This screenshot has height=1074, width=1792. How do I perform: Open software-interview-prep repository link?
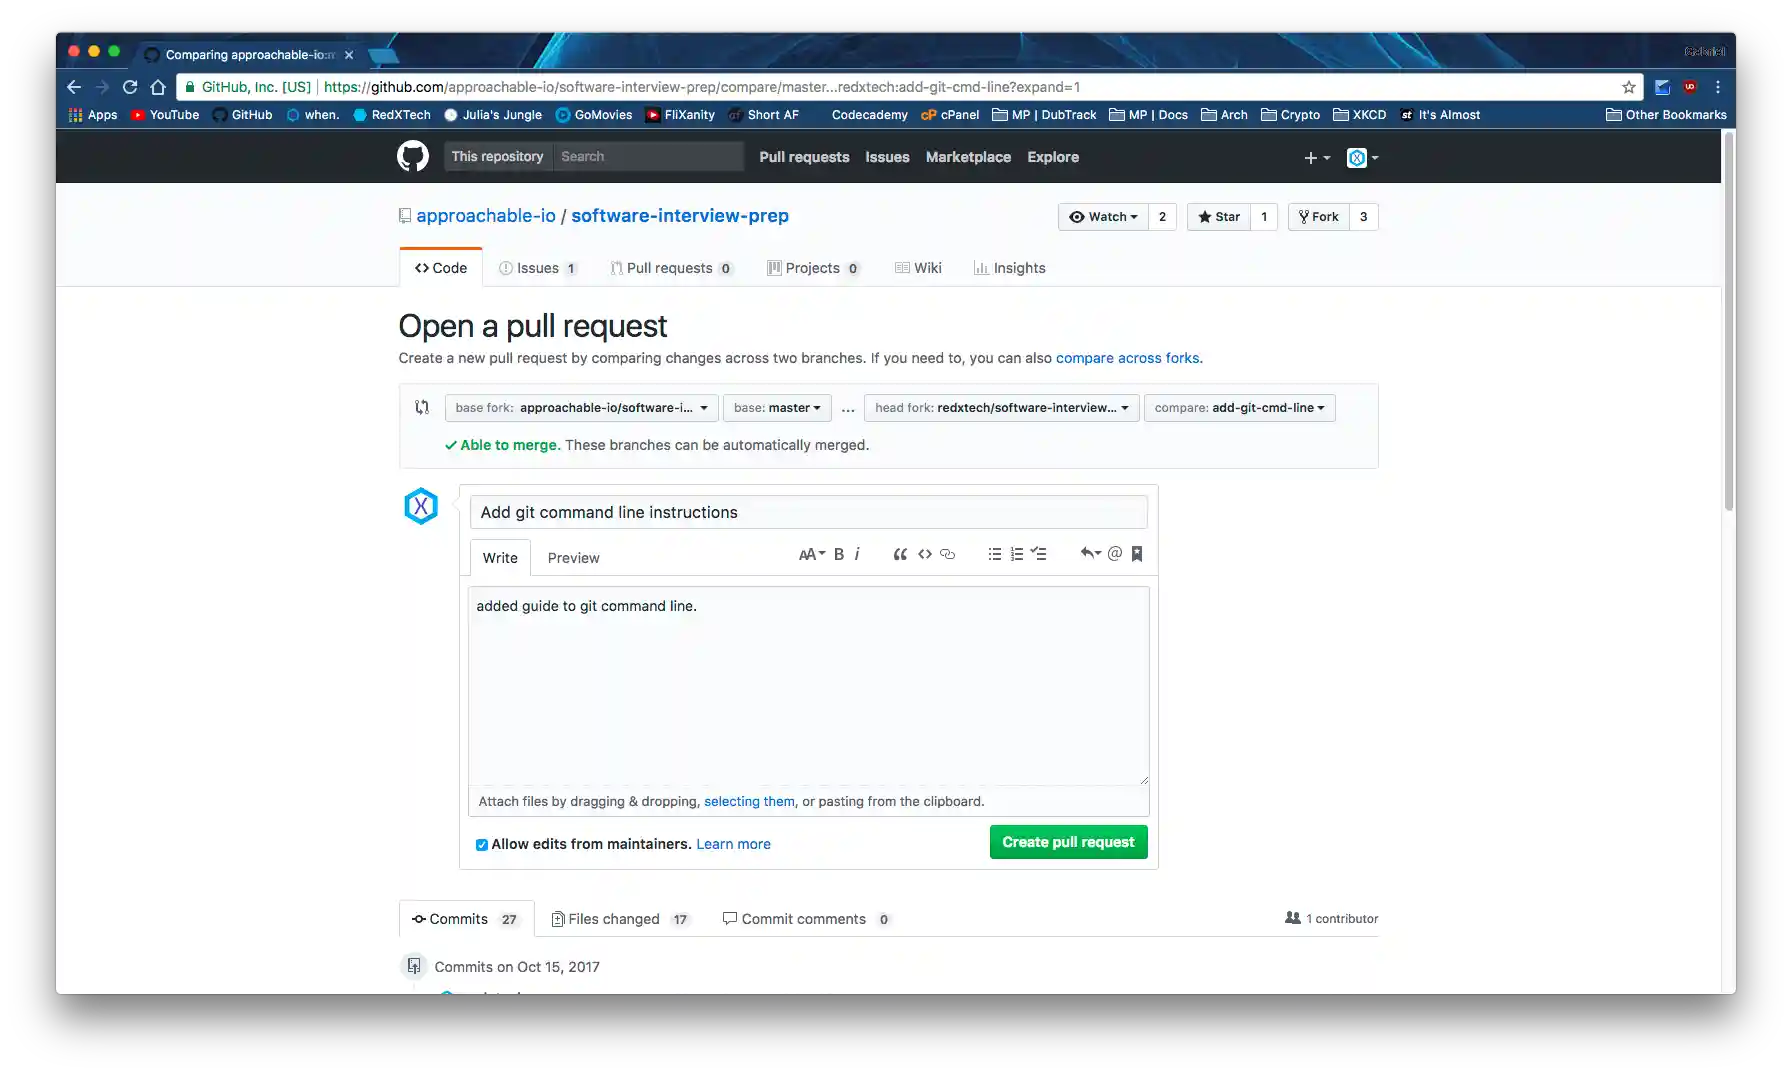[x=680, y=216]
